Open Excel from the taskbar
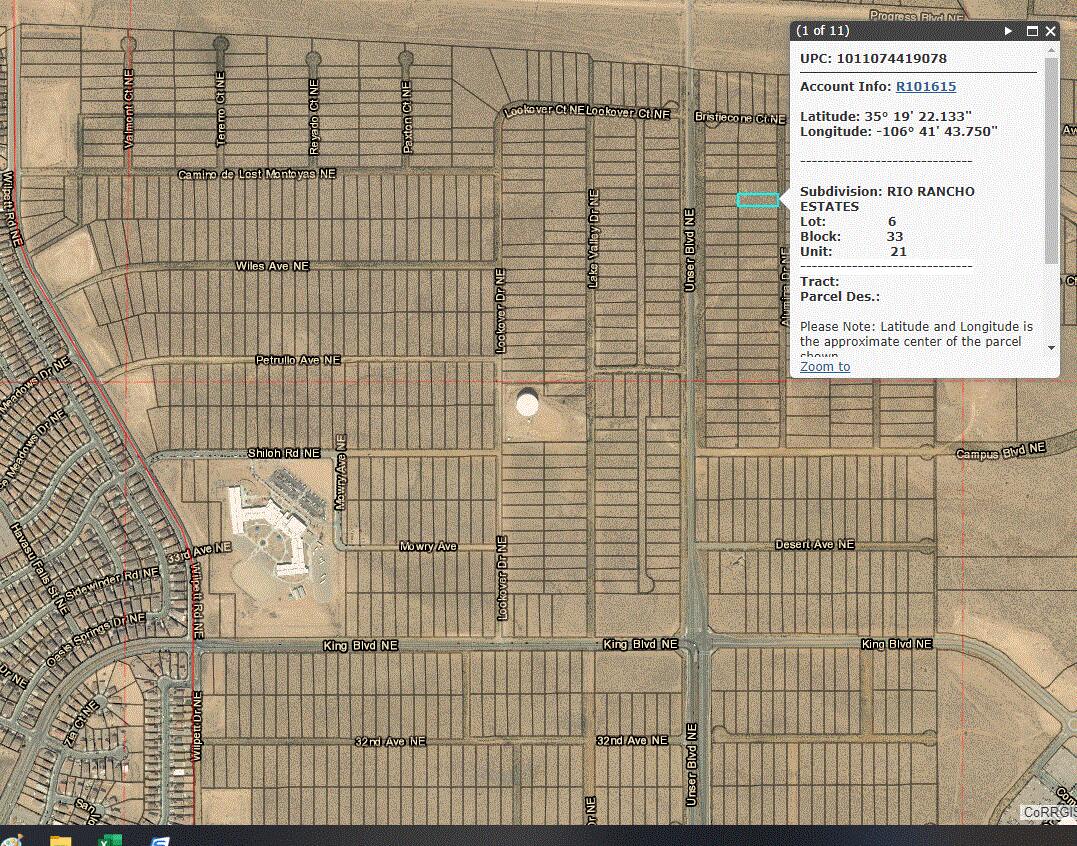This screenshot has width=1077, height=846. [x=109, y=840]
